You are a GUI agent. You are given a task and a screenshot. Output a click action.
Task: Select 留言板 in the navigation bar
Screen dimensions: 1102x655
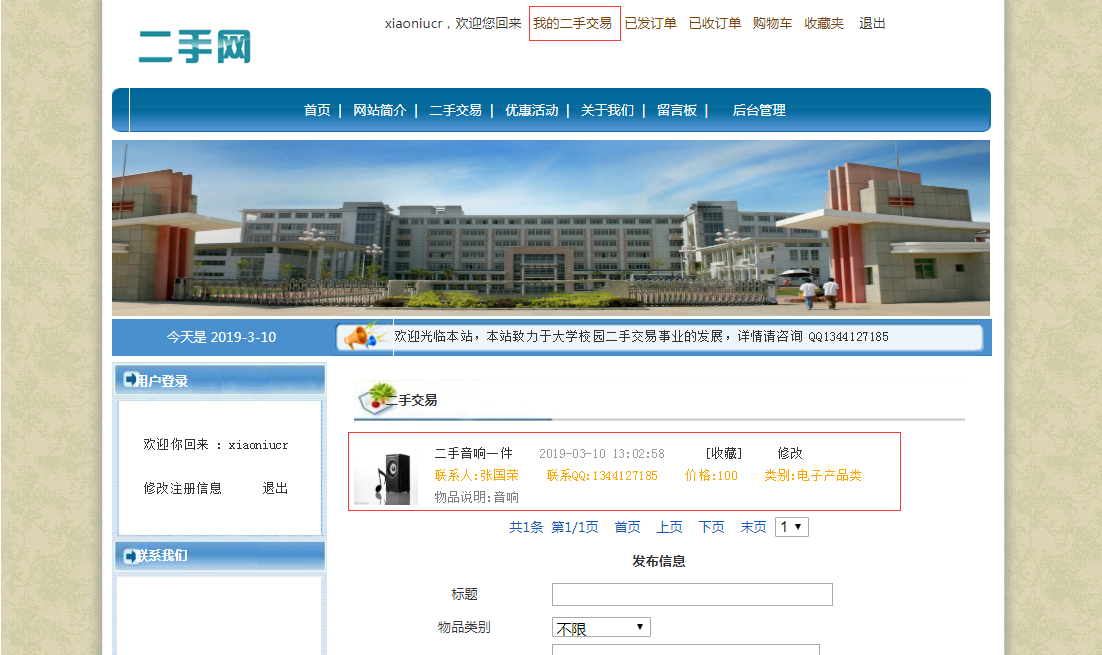(x=677, y=110)
